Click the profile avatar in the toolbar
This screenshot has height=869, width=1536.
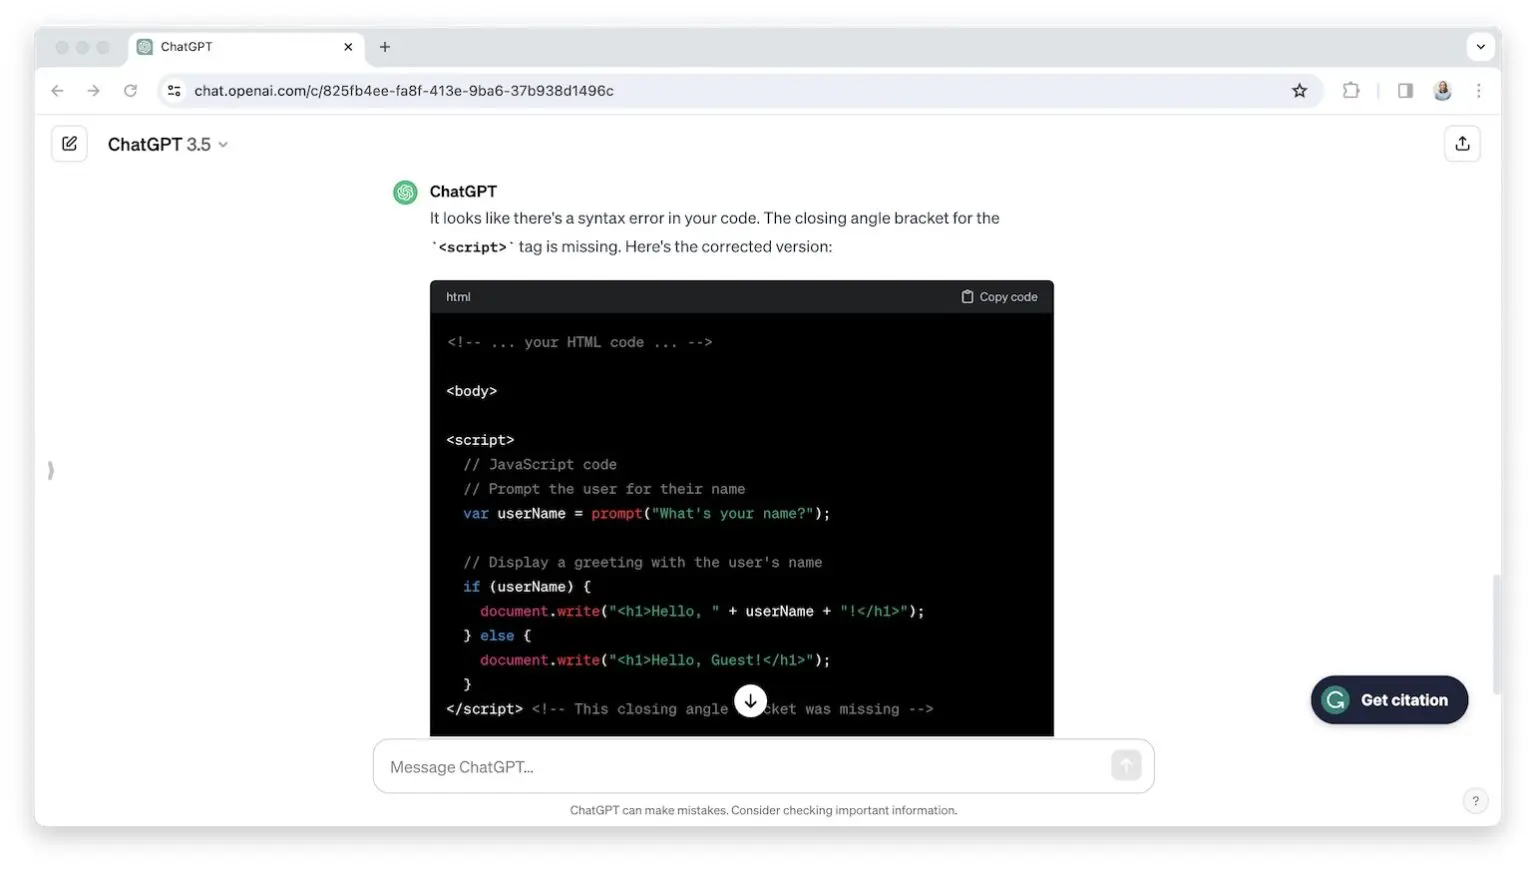point(1442,90)
